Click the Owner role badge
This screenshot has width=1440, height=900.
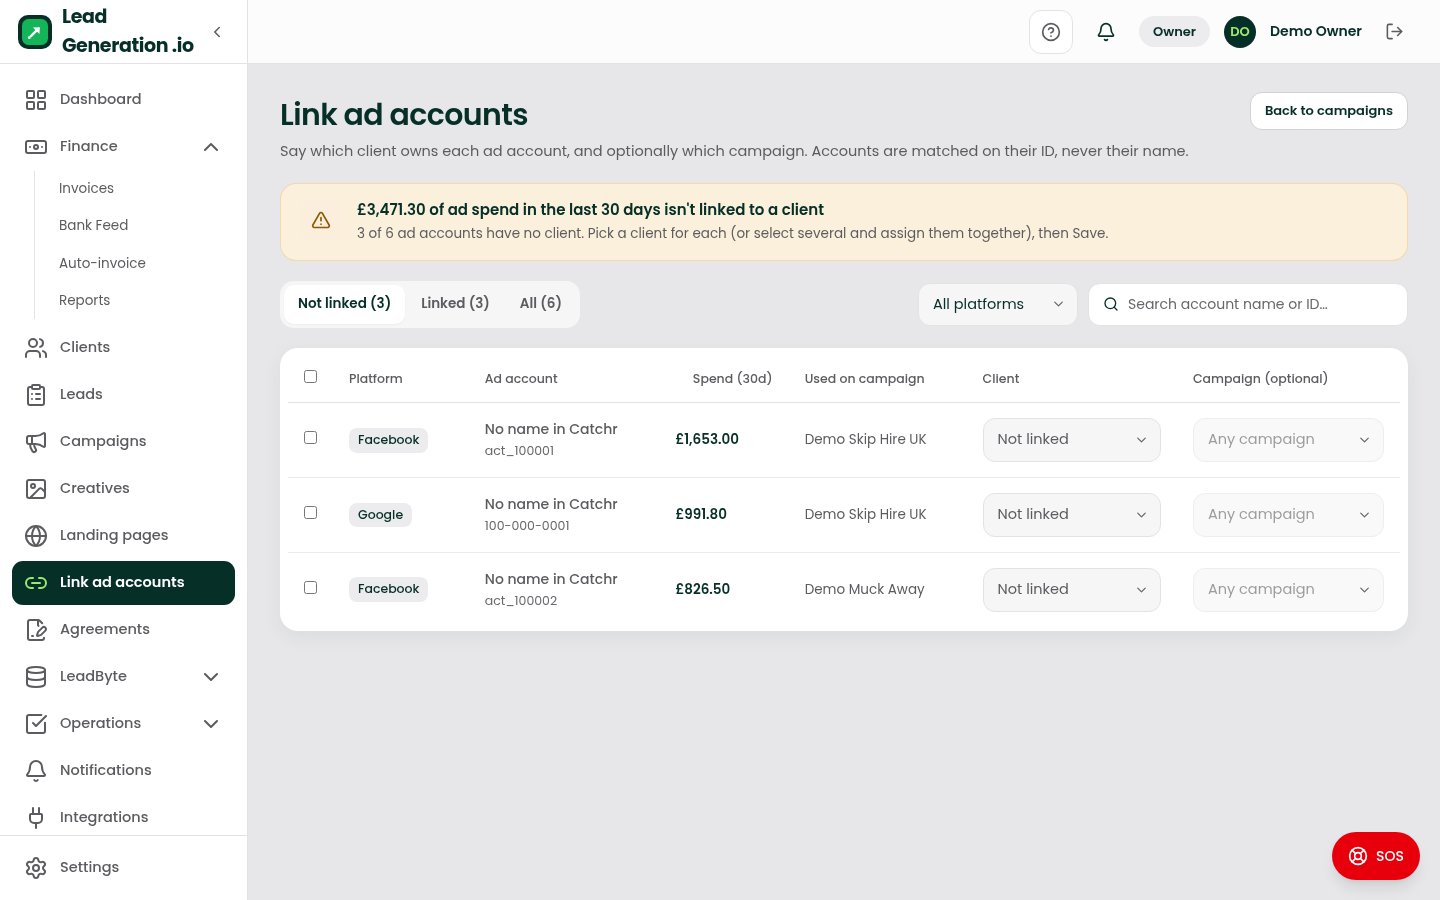point(1174,32)
